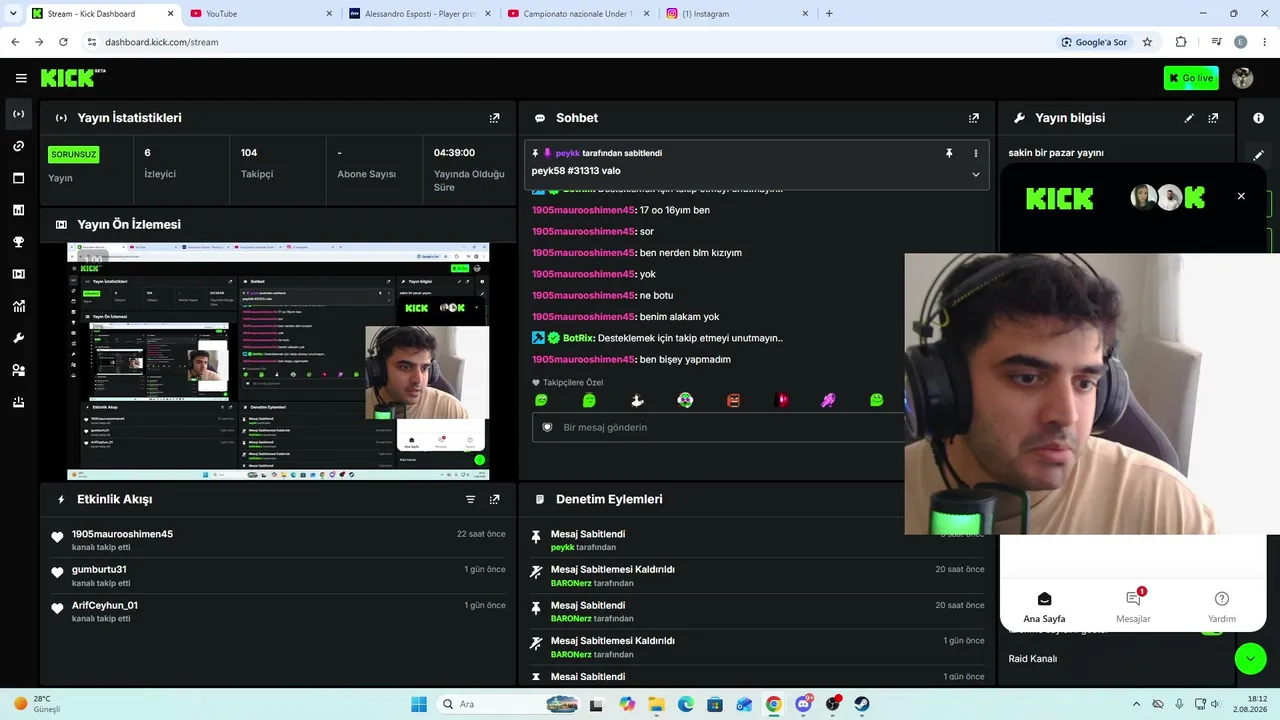This screenshot has width=1280, height=720.
Task: Open the Stream section in the sidebar
Action: (x=18, y=114)
